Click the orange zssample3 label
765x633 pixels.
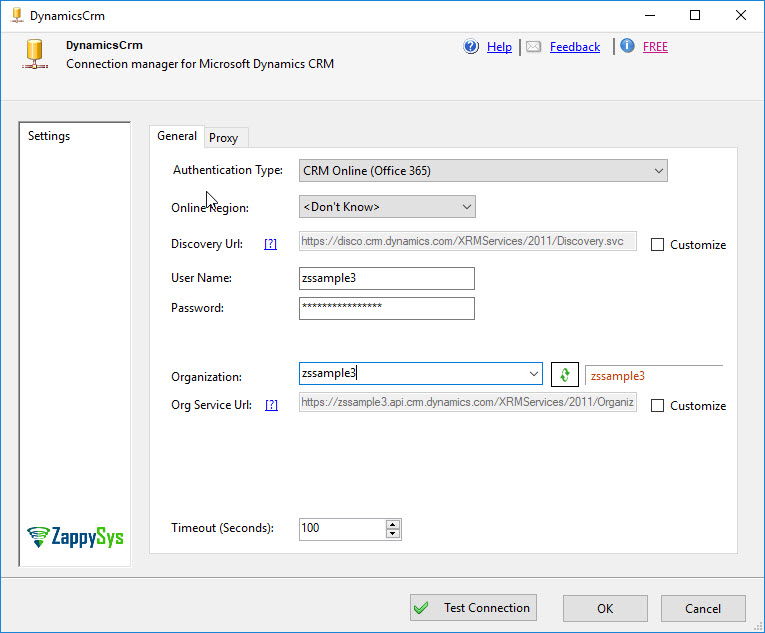coord(618,376)
